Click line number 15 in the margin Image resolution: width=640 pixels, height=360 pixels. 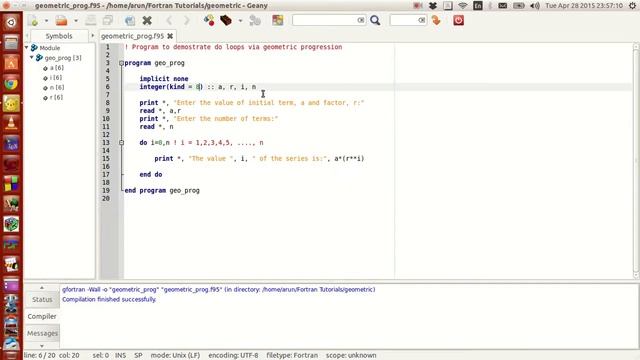(x=106, y=158)
